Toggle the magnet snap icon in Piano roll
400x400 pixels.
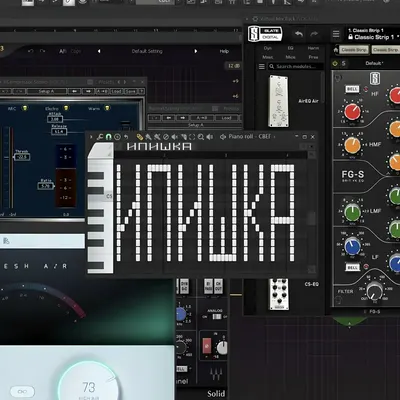click(108, 137)
